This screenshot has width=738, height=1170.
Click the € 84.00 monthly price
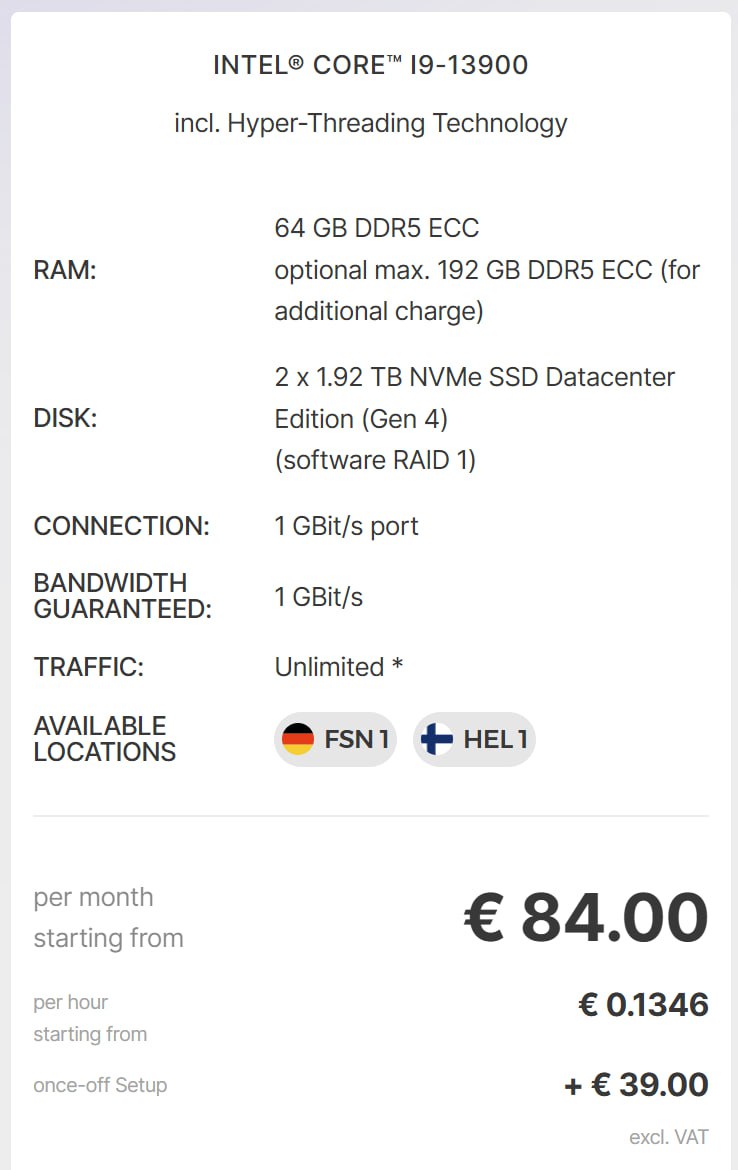(x=586, y=918)
